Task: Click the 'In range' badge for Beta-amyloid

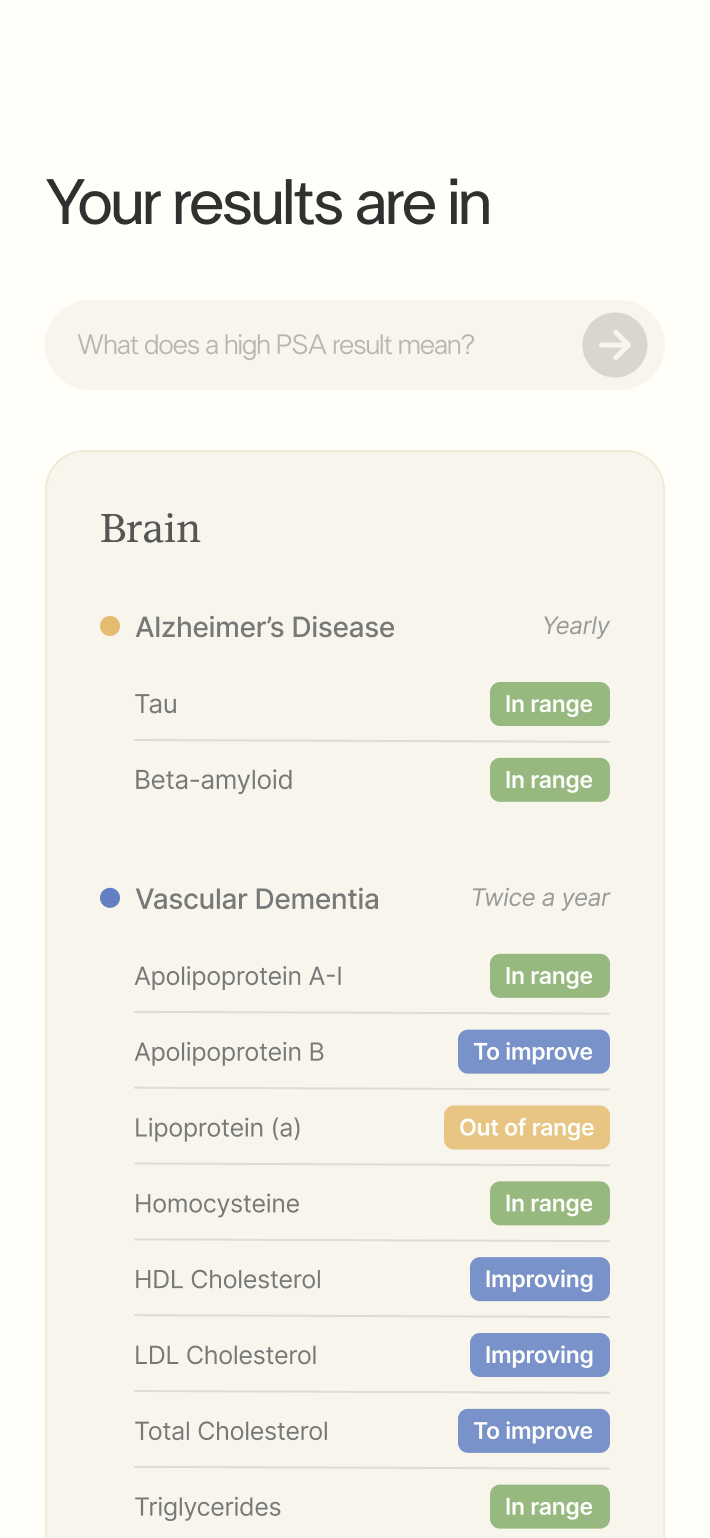Action: tap(549, 779)
